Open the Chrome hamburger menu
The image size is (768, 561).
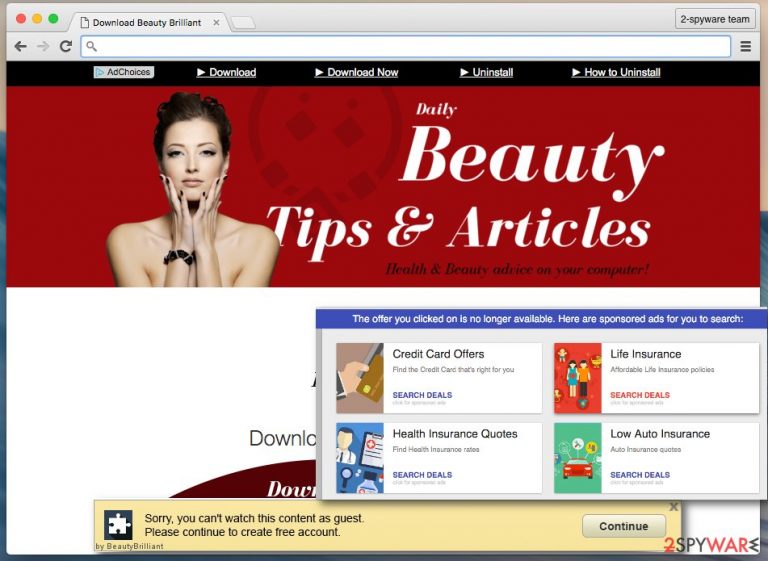pos(745,46)
